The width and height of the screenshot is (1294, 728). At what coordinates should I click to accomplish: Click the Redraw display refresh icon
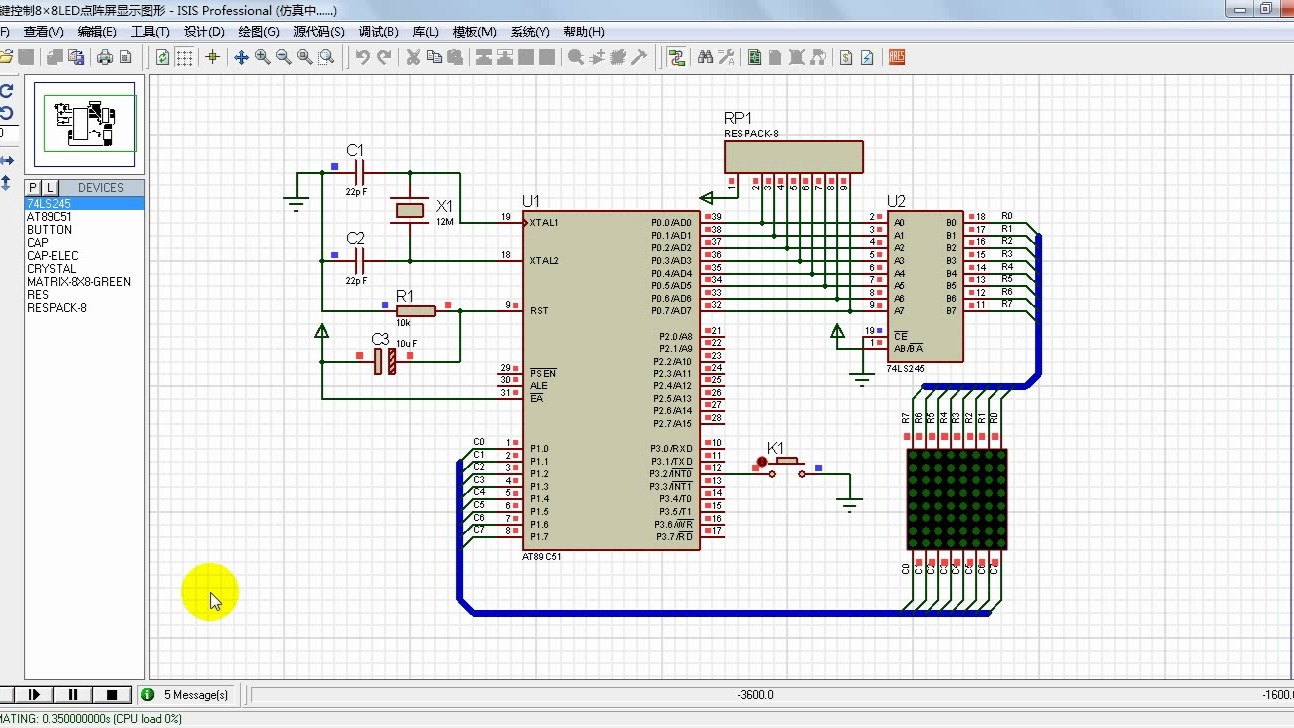coord(162,57)
